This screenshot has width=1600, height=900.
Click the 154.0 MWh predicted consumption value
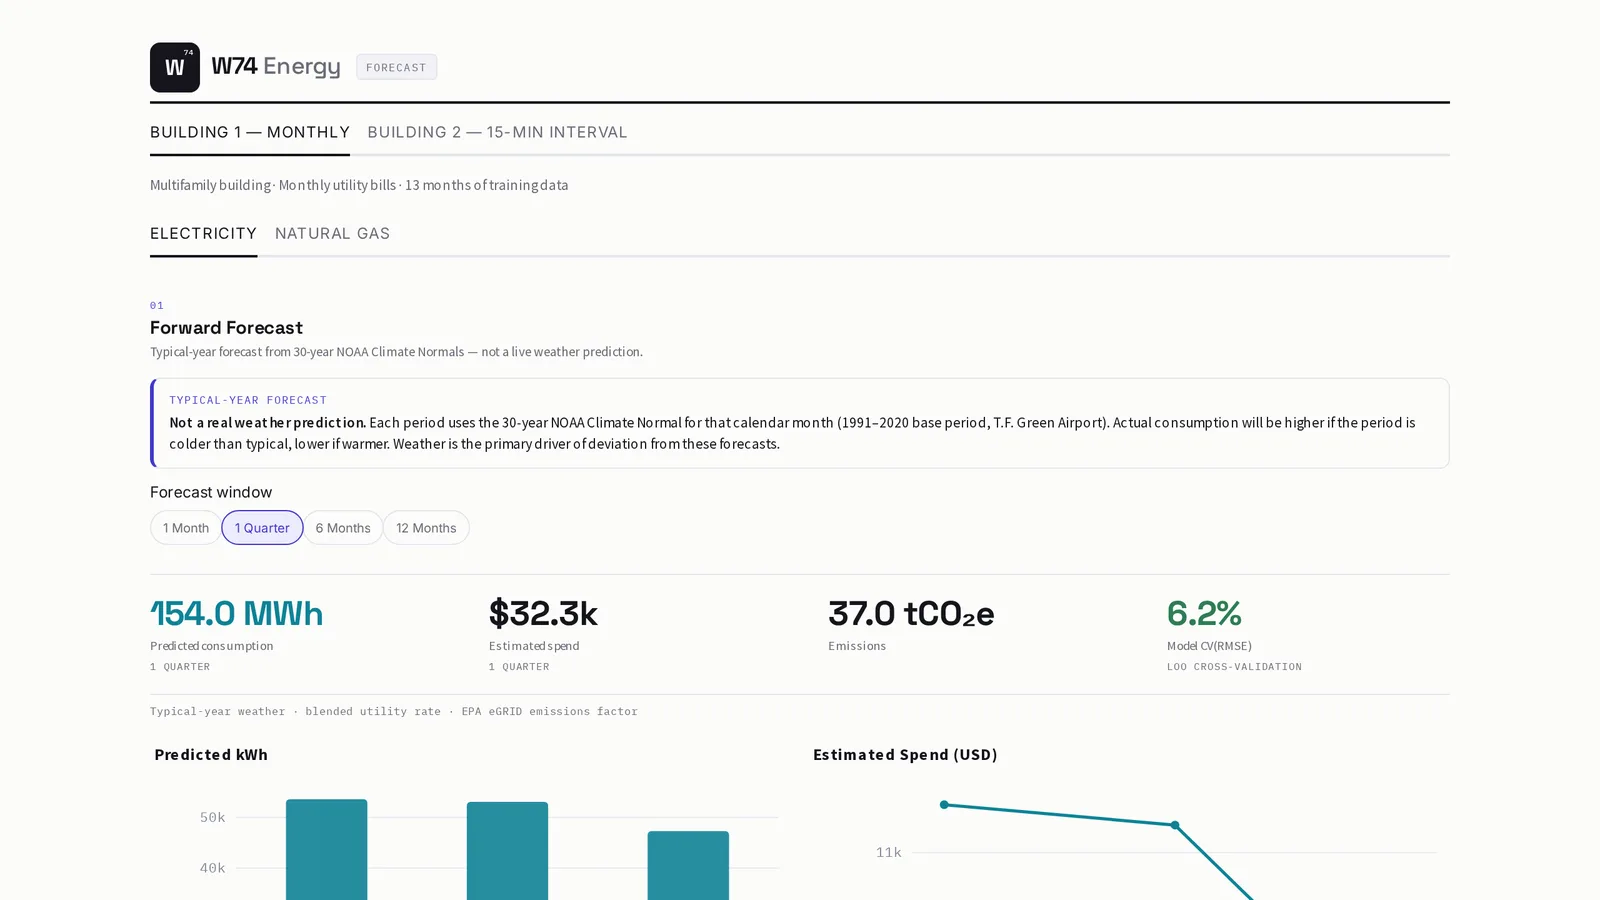236,613
